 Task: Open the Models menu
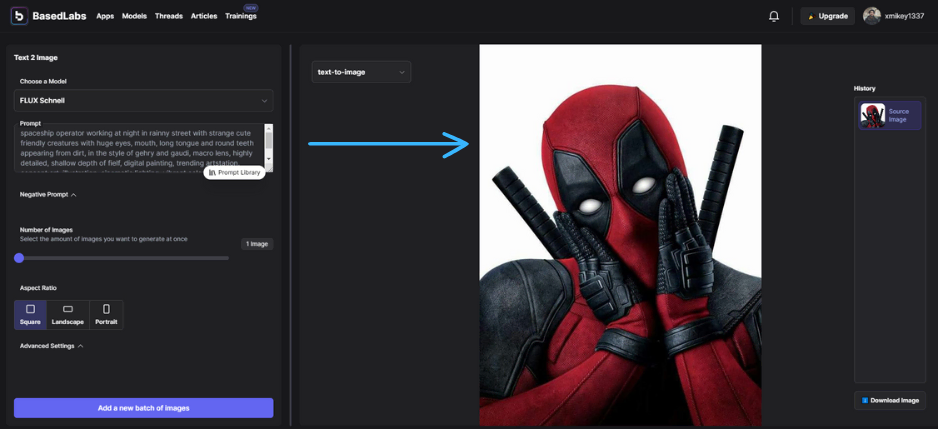134,16
